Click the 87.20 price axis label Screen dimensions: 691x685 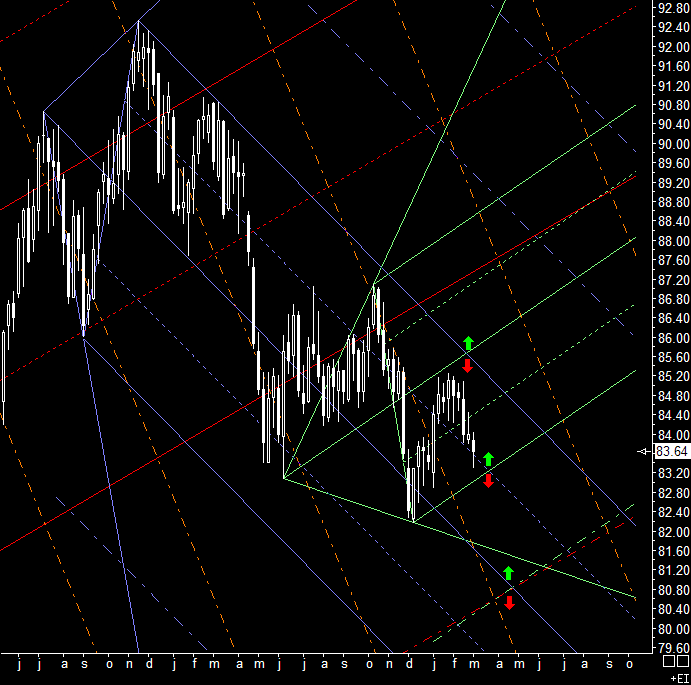(x=673, y=279)
